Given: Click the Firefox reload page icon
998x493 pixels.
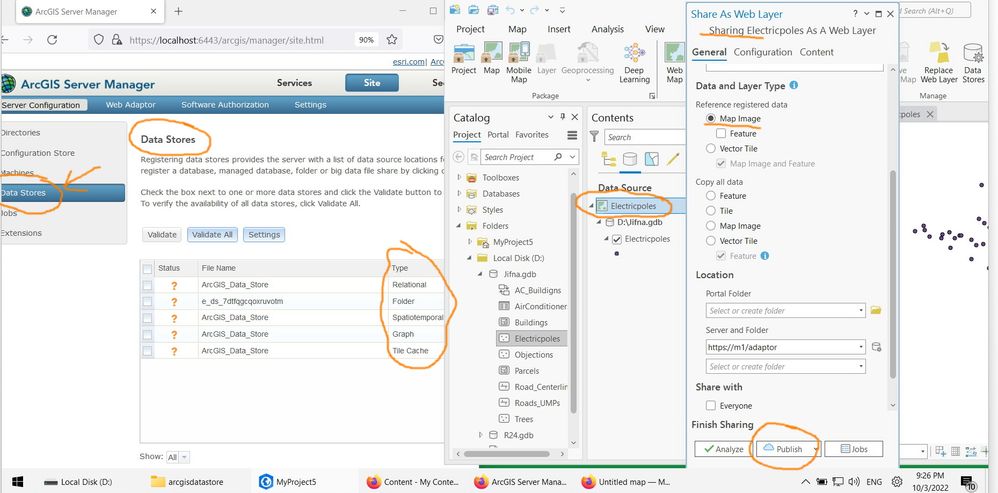Looking at the screenshot, I should (52, 39).
